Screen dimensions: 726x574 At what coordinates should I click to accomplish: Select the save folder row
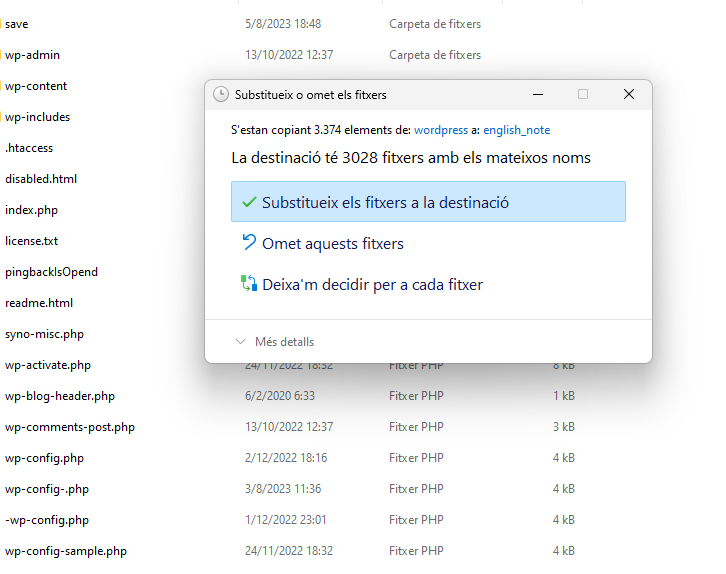17,24
